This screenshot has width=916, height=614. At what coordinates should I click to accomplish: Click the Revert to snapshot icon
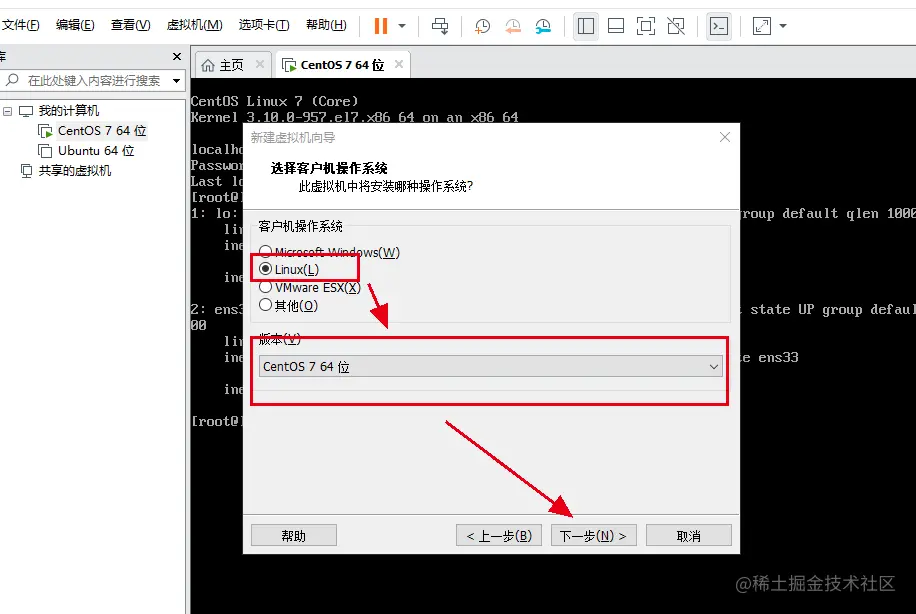coord(513,26)
